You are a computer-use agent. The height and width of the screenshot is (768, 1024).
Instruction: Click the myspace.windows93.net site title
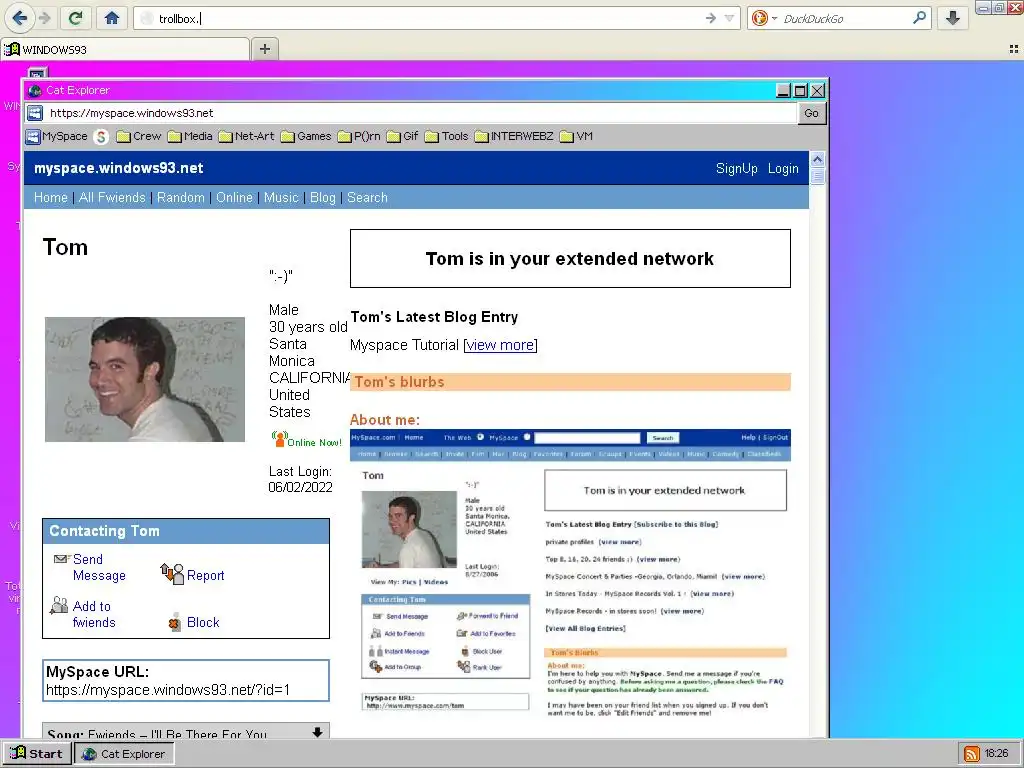[x=119, y=168]
